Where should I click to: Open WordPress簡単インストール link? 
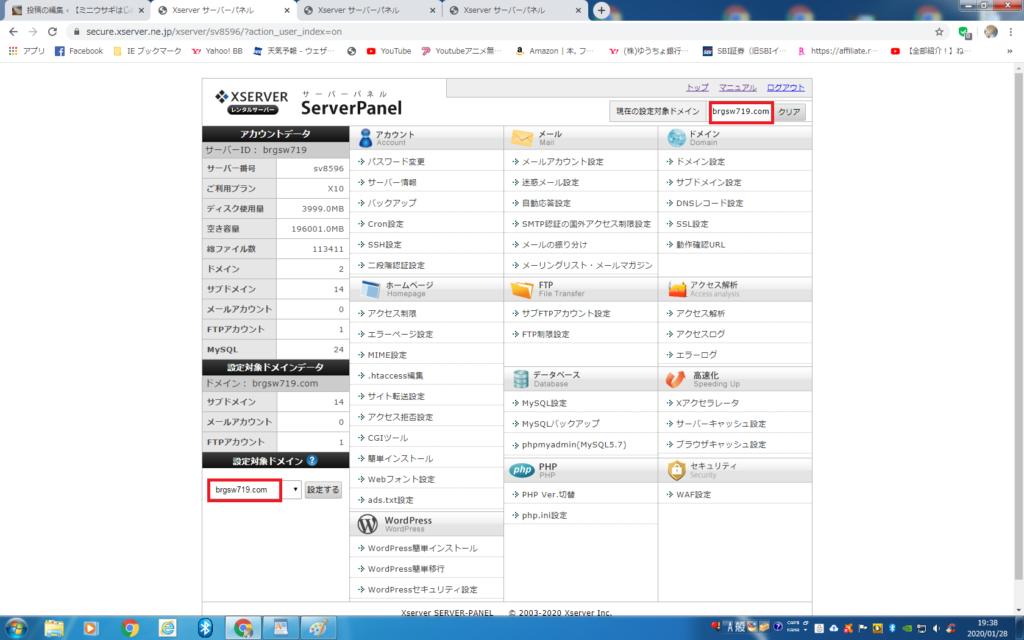click(x=422, y=548)
